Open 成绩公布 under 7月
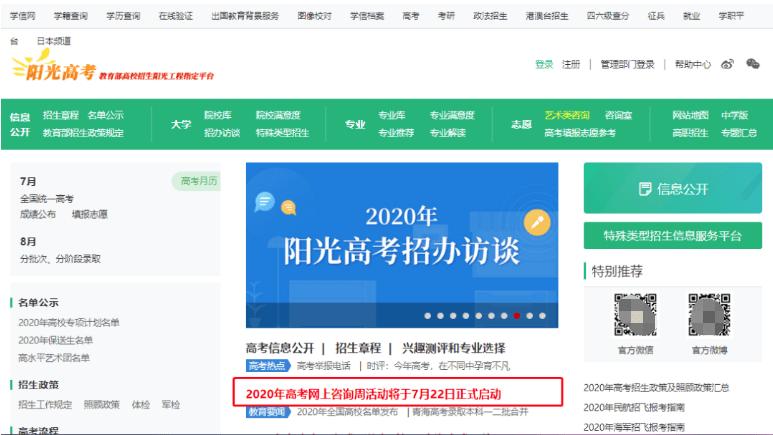The width and height of the screenshot is (773, 435). click(x=38, y=215)
